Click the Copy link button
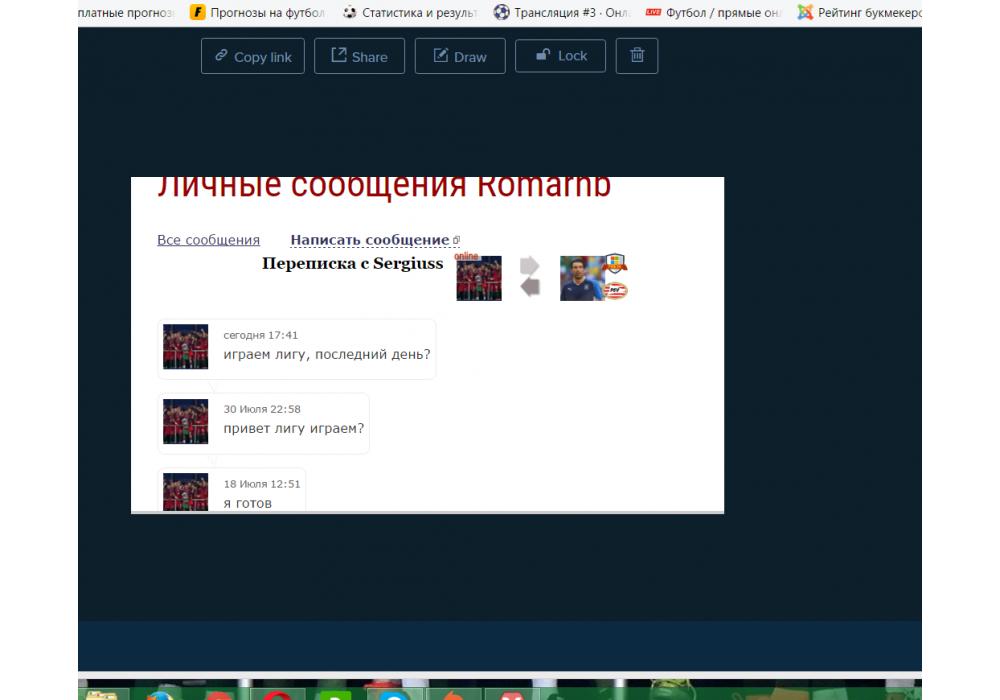The width and height of the screenshot is (1000, 700). coord(253,56)
